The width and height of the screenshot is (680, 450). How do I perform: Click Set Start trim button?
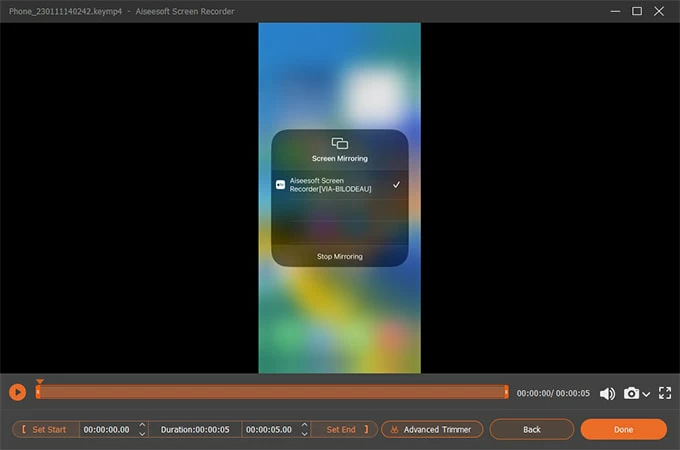45,429
